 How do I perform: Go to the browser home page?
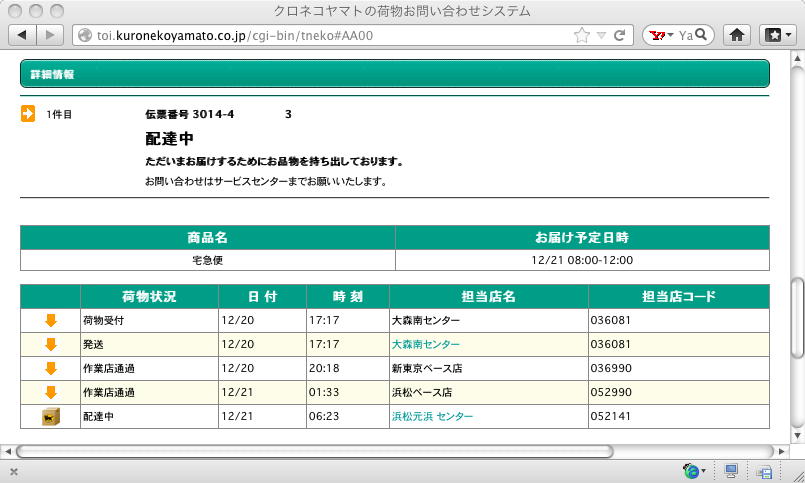coord(737,35)
